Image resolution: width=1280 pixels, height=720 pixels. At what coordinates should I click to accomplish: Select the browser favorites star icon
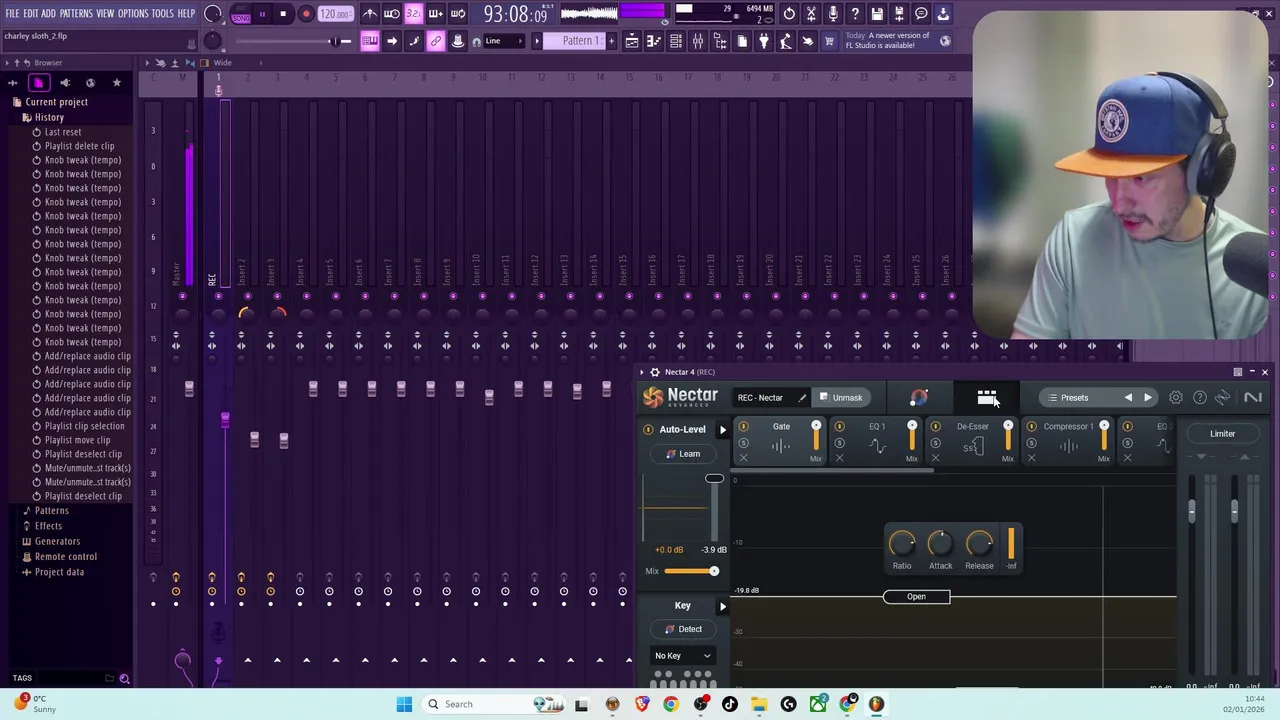[116, 83]
